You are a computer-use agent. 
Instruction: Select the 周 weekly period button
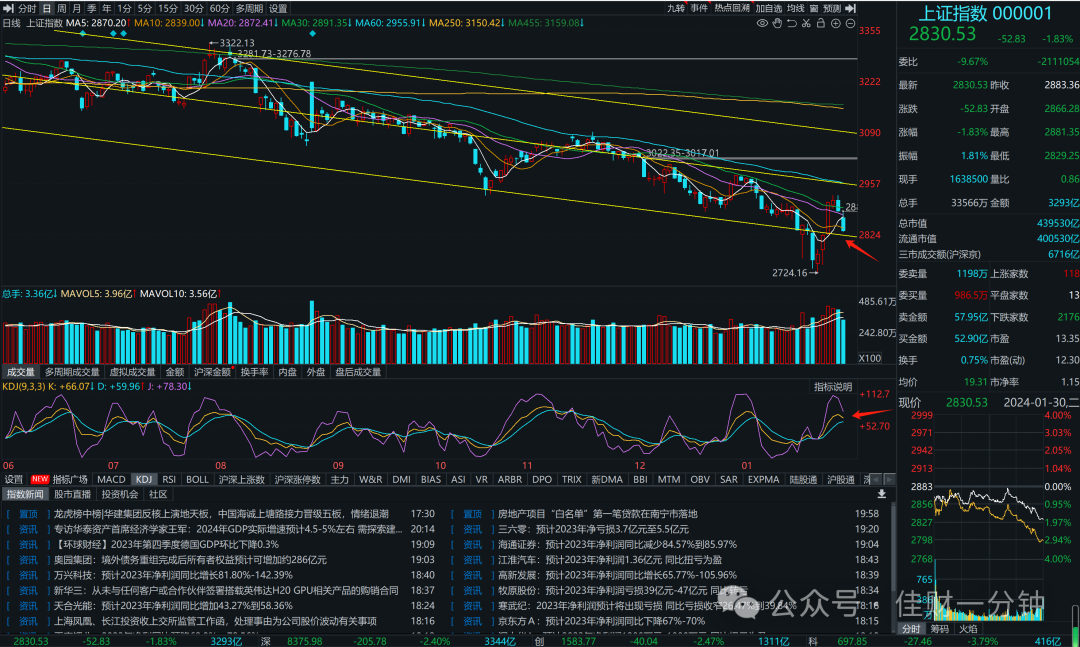(61, 8)
